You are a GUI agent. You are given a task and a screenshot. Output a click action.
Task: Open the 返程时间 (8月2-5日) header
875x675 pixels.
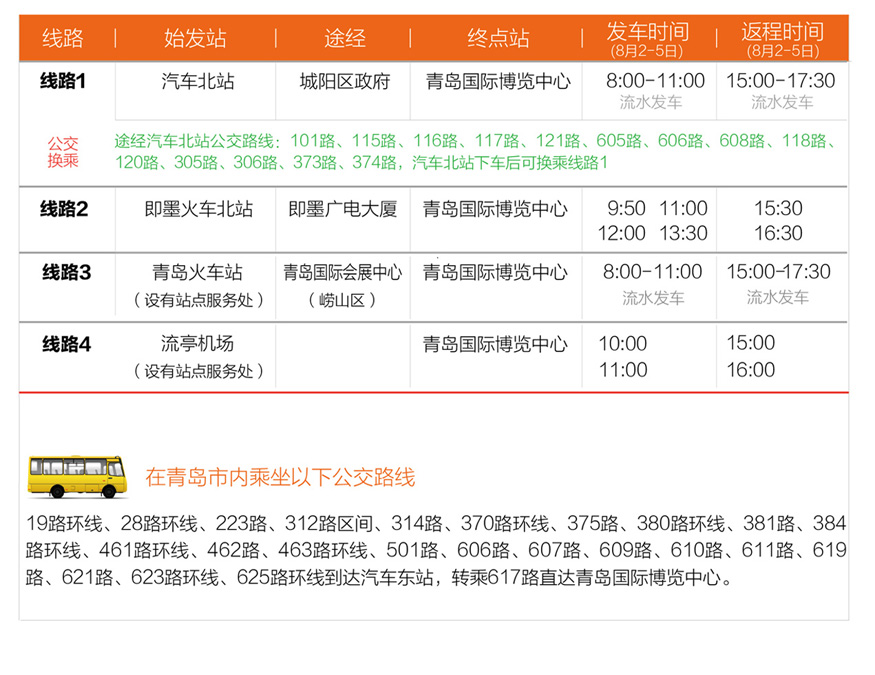(785, 38)
